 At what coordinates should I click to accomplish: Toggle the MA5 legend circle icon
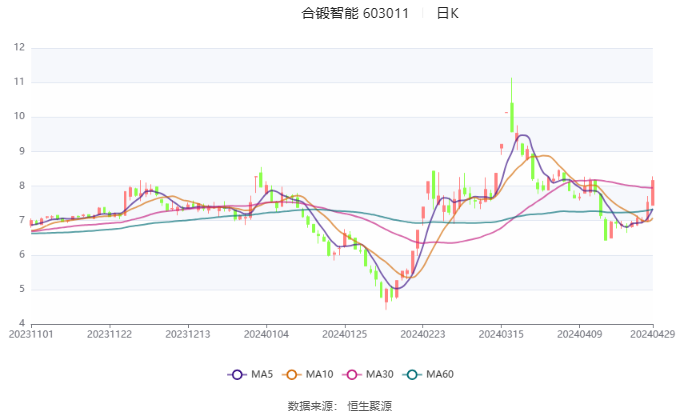pyautogui.click(x=237, y=374)
